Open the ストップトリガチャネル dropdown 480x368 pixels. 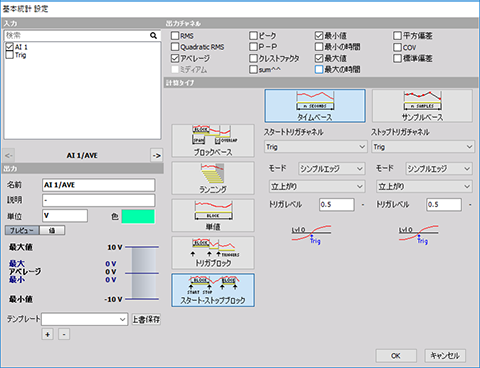pyautogui.click(x=423, y=147)
